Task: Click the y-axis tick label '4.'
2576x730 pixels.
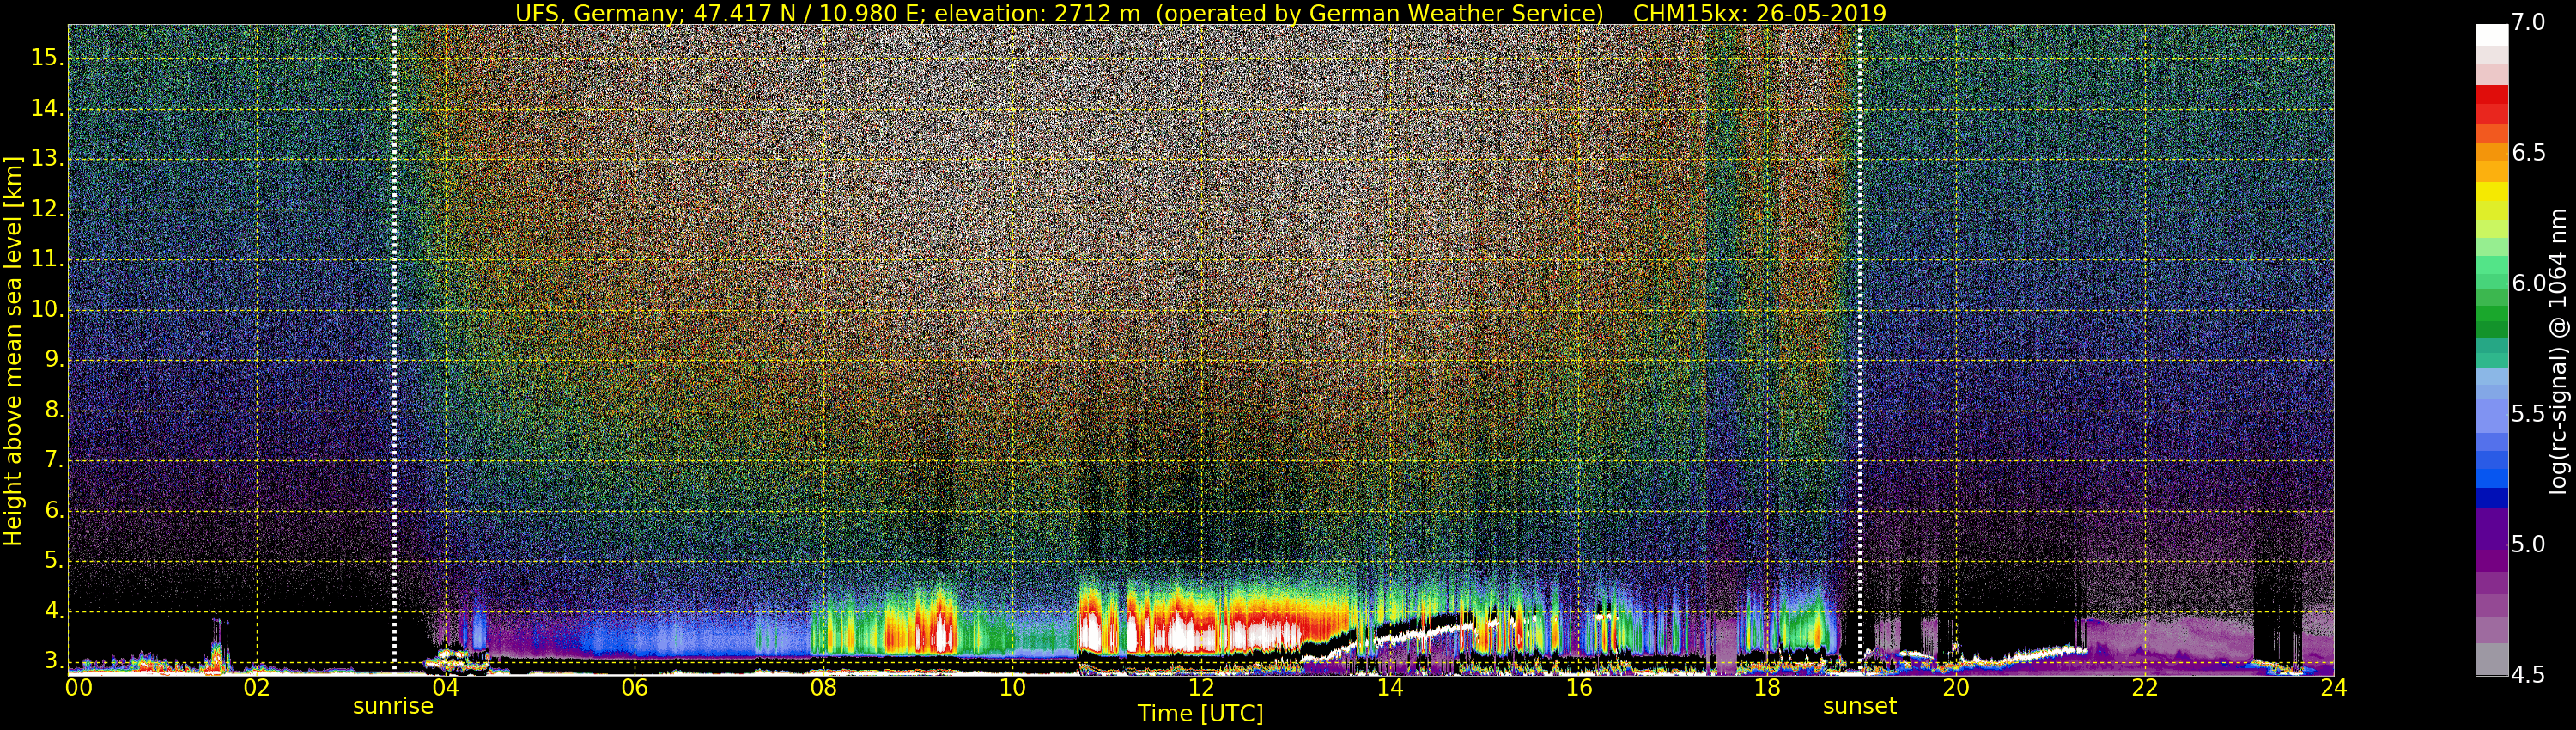Action: tap(52, 610)
